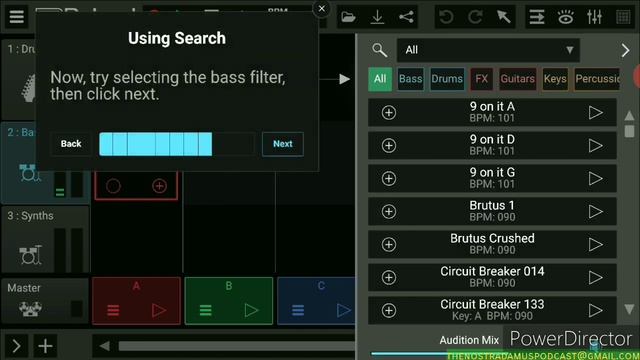
Task: Select the Guitars filter tag
Action: pyautogui.click(x=518, y=79)
